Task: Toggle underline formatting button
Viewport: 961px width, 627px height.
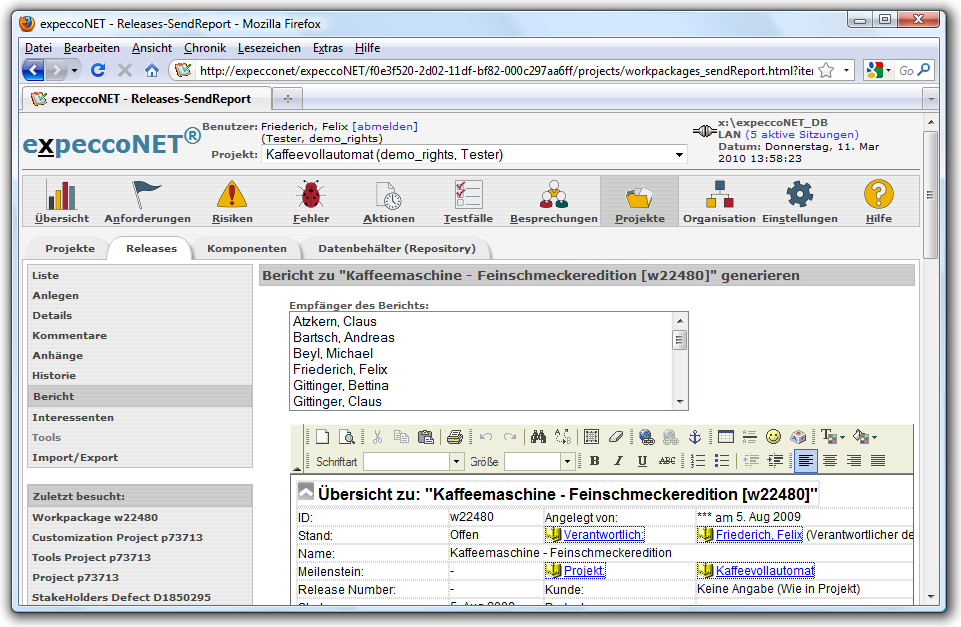Action: click(642, 461)
